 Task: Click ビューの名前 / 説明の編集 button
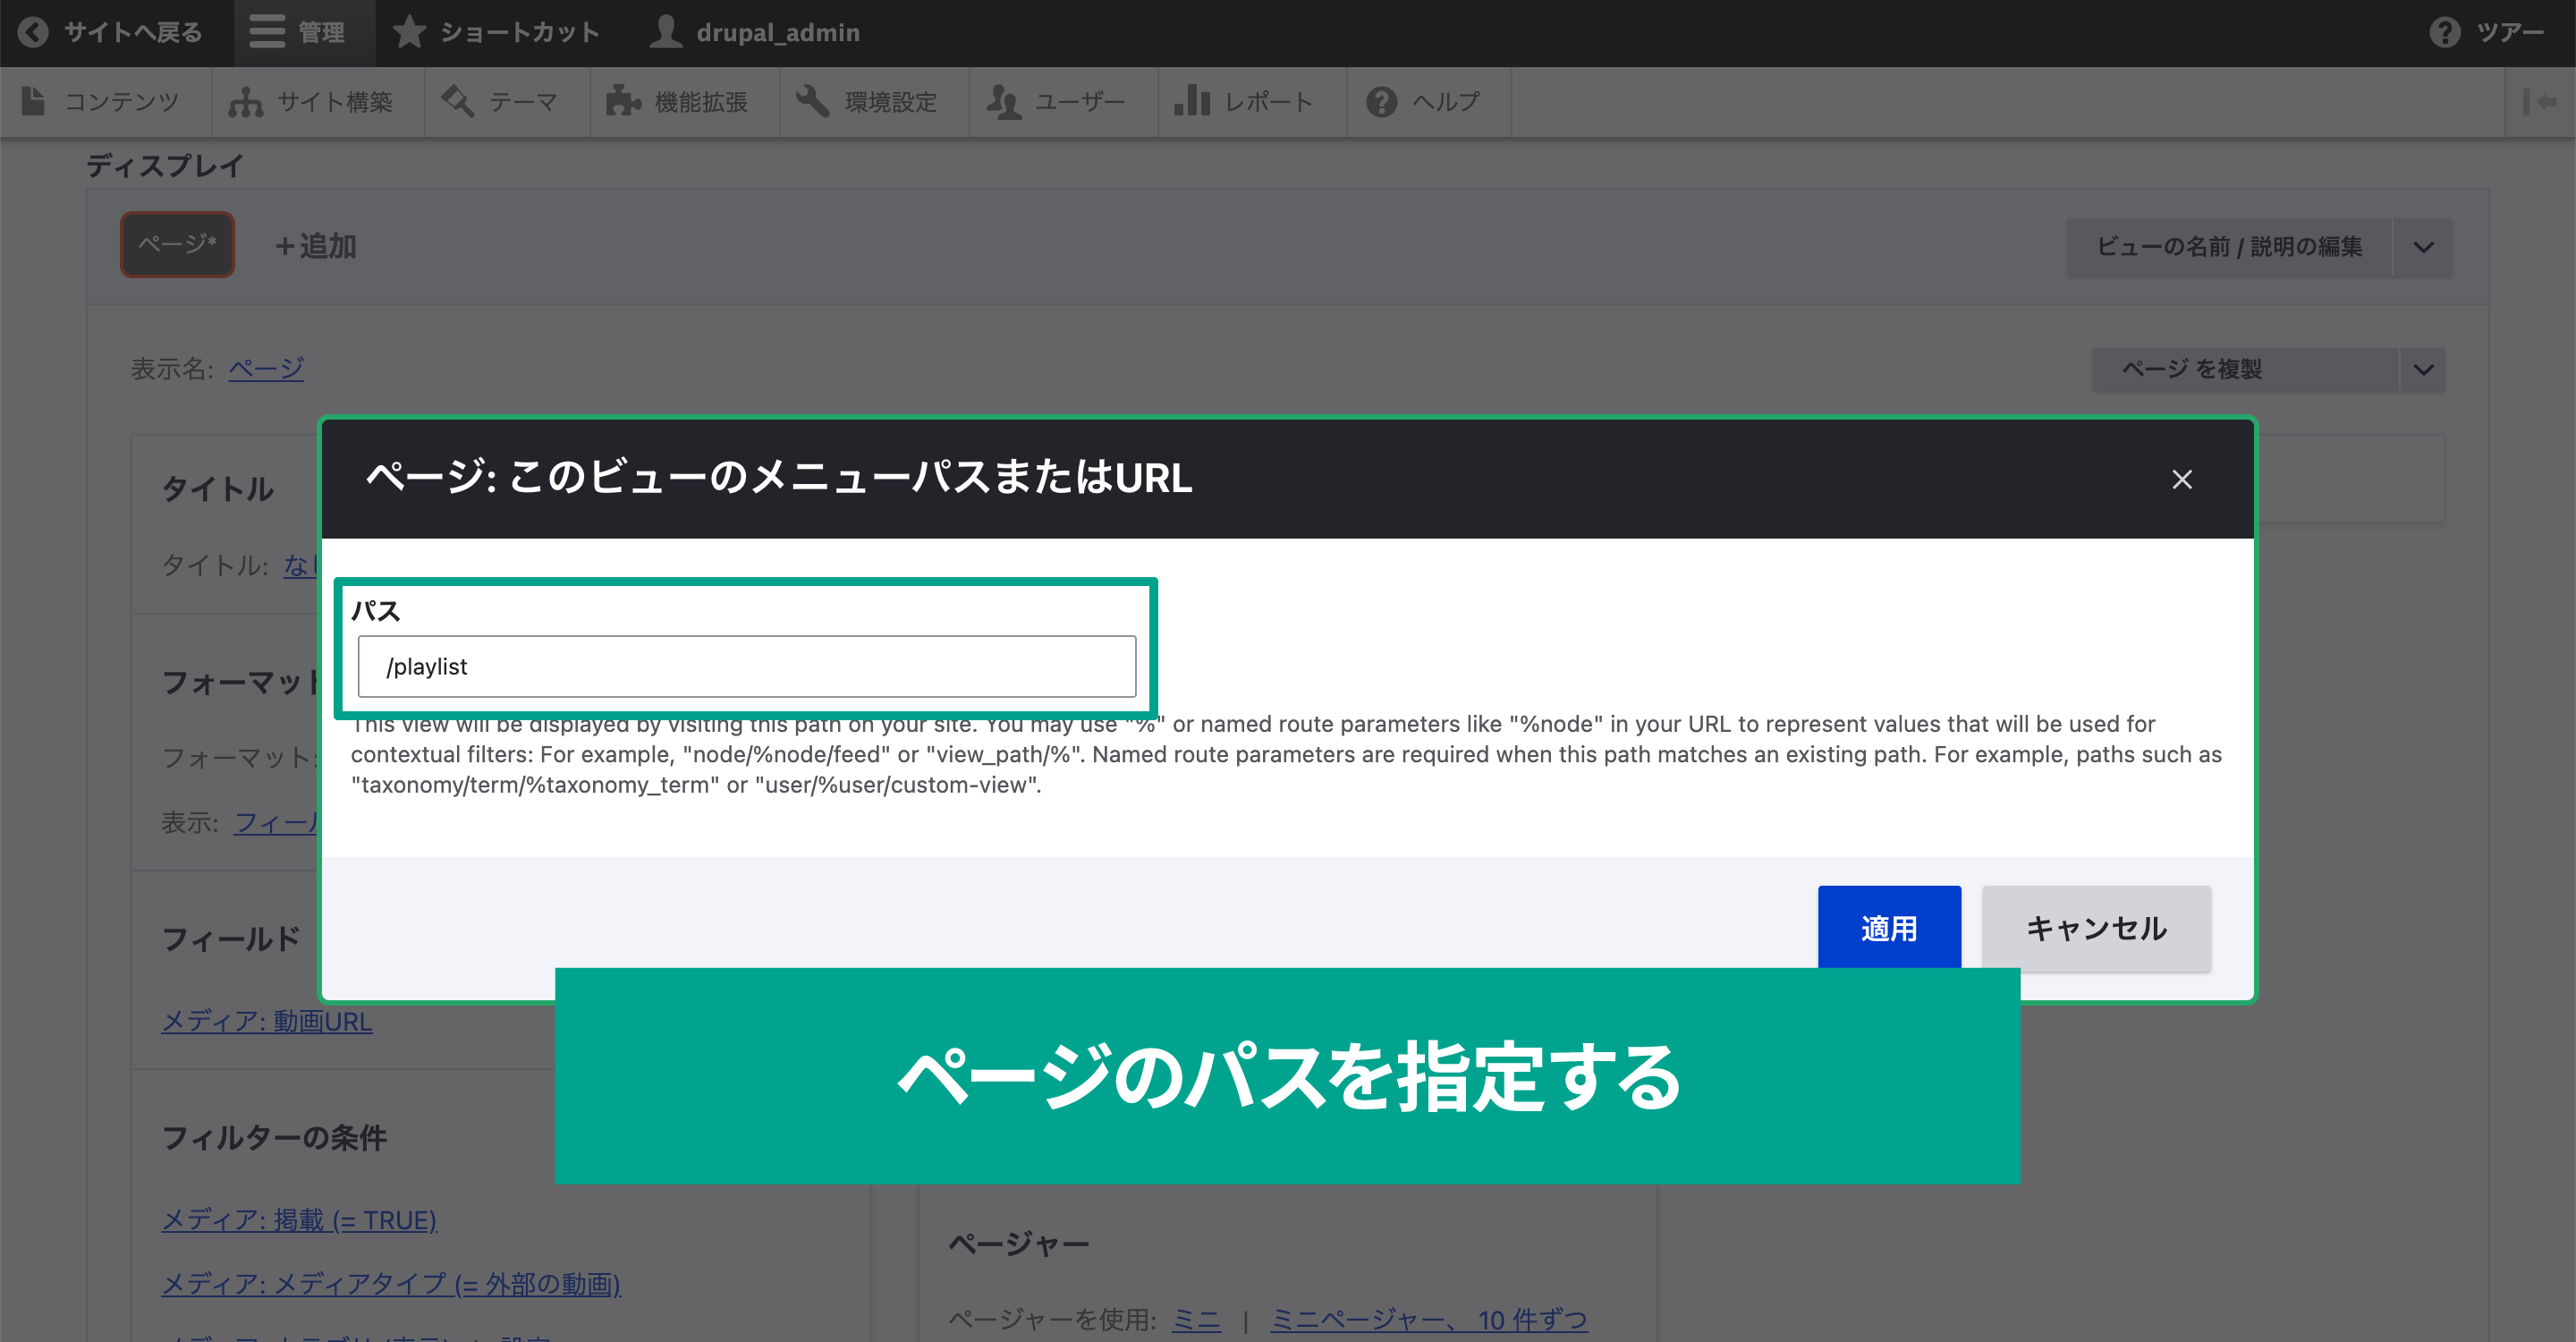[2229, 246]
